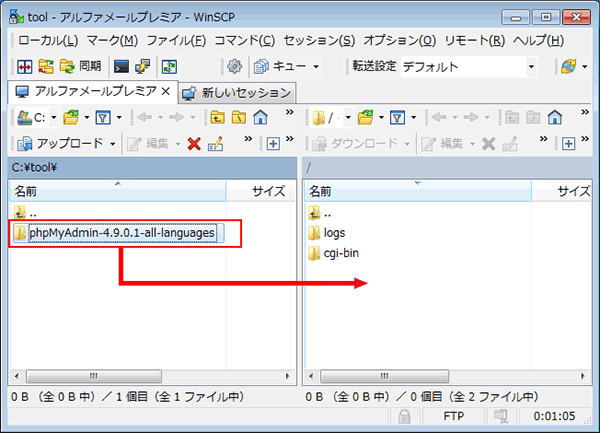
Task: Open the transfer settings (デフォルト) dropdown
Action: coord(531,67)
